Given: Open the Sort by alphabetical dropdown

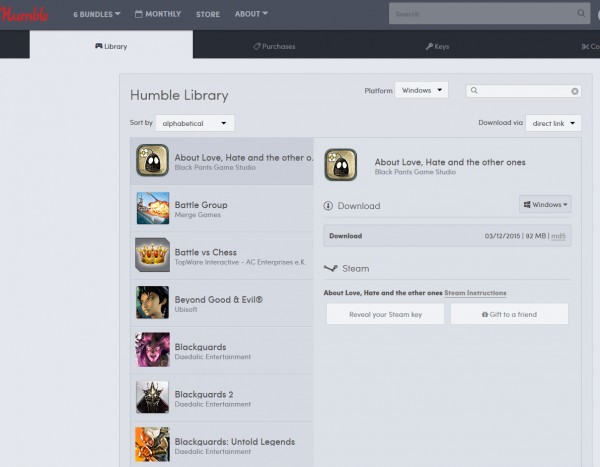Looking at the screenshot, I should tap(195, 123).
